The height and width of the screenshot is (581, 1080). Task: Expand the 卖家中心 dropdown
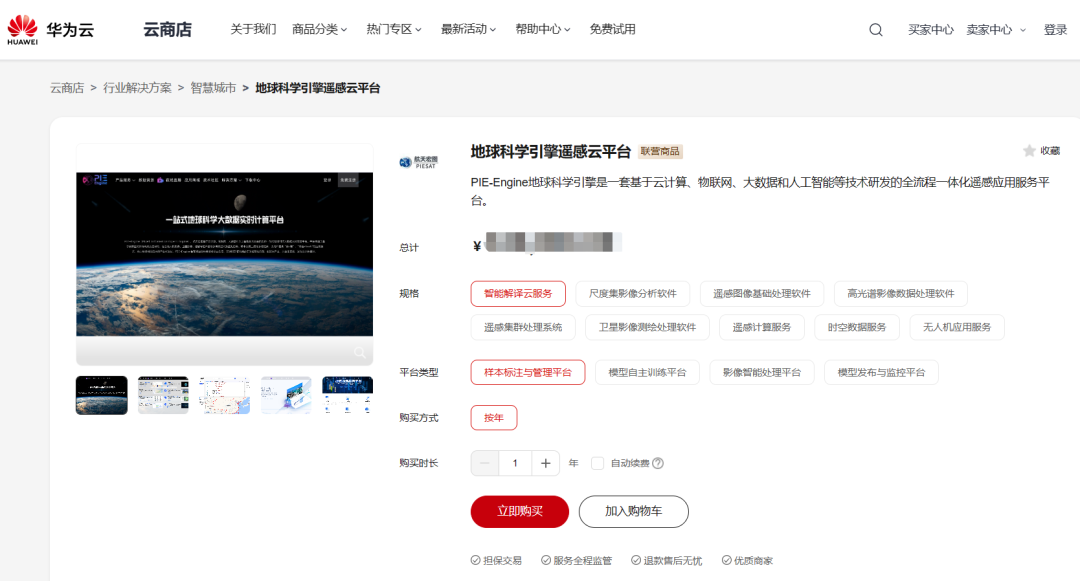(996, 30)
